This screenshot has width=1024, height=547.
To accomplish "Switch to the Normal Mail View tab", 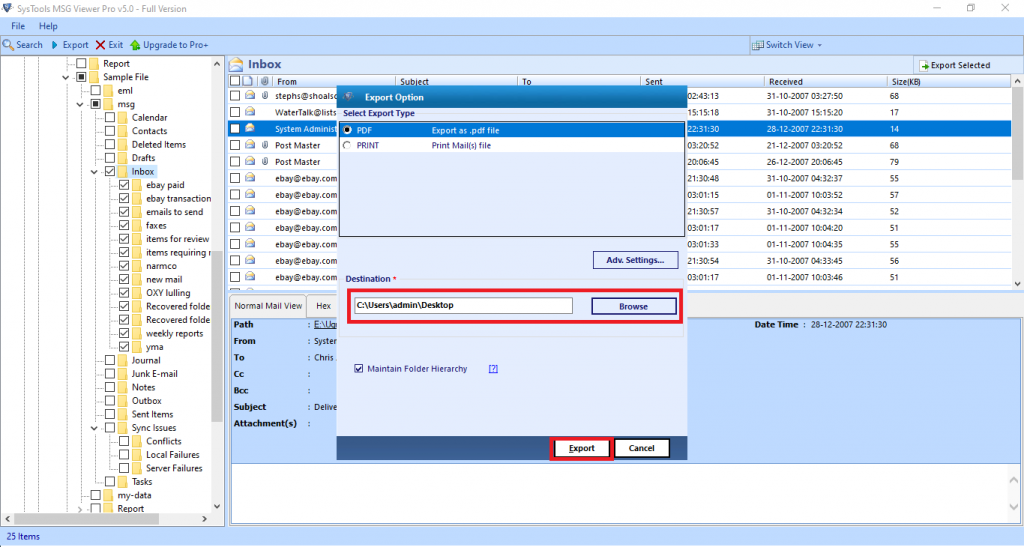I will pos(268,305).
